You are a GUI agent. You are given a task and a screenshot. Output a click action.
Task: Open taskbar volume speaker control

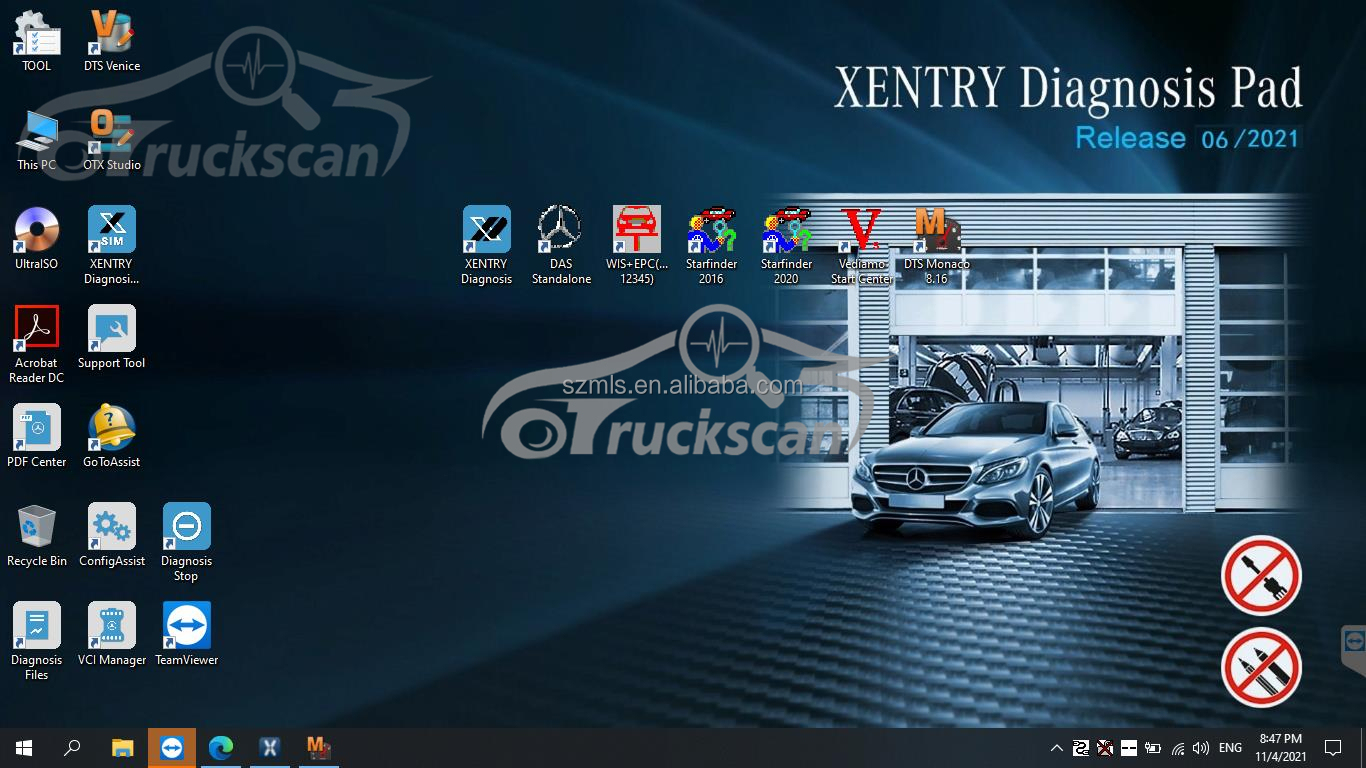[1200, 748]
